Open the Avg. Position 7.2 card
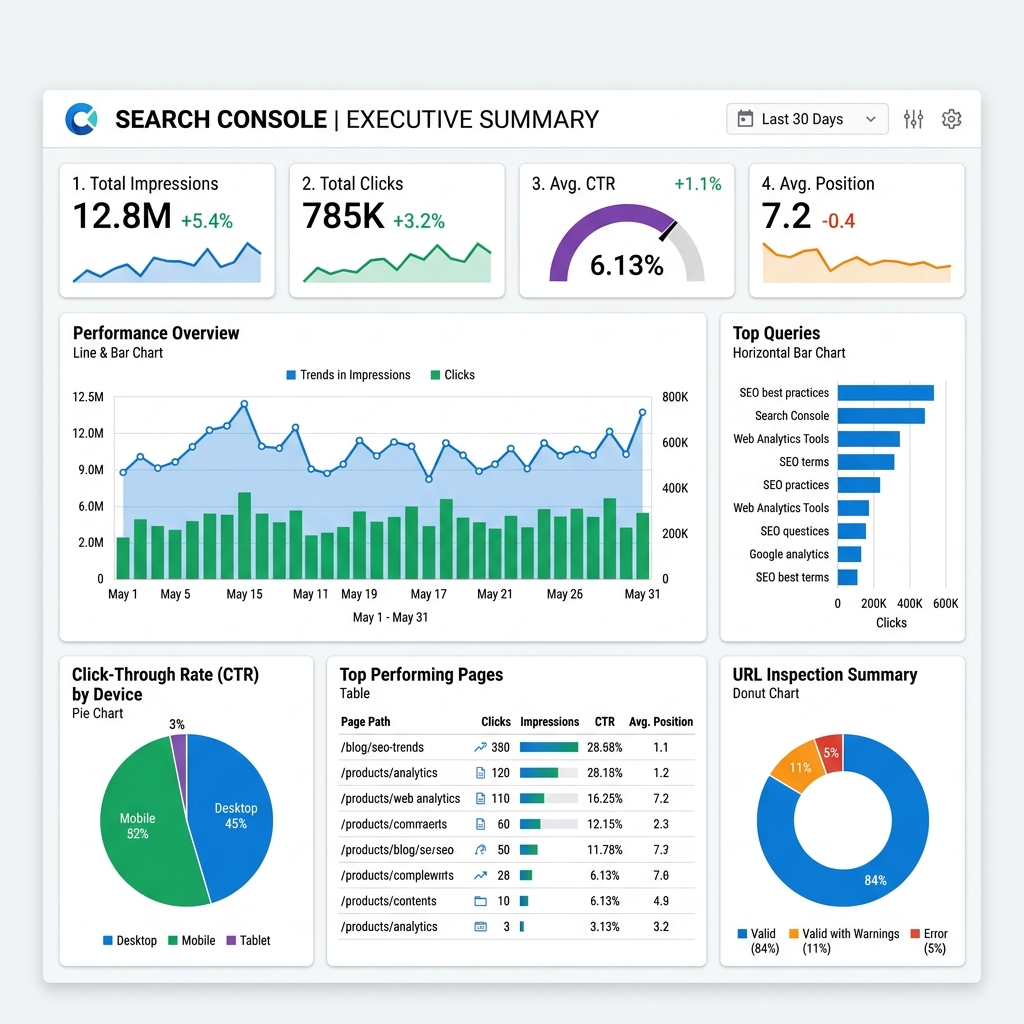The image size is (1024, 1024). coord(857,231)
